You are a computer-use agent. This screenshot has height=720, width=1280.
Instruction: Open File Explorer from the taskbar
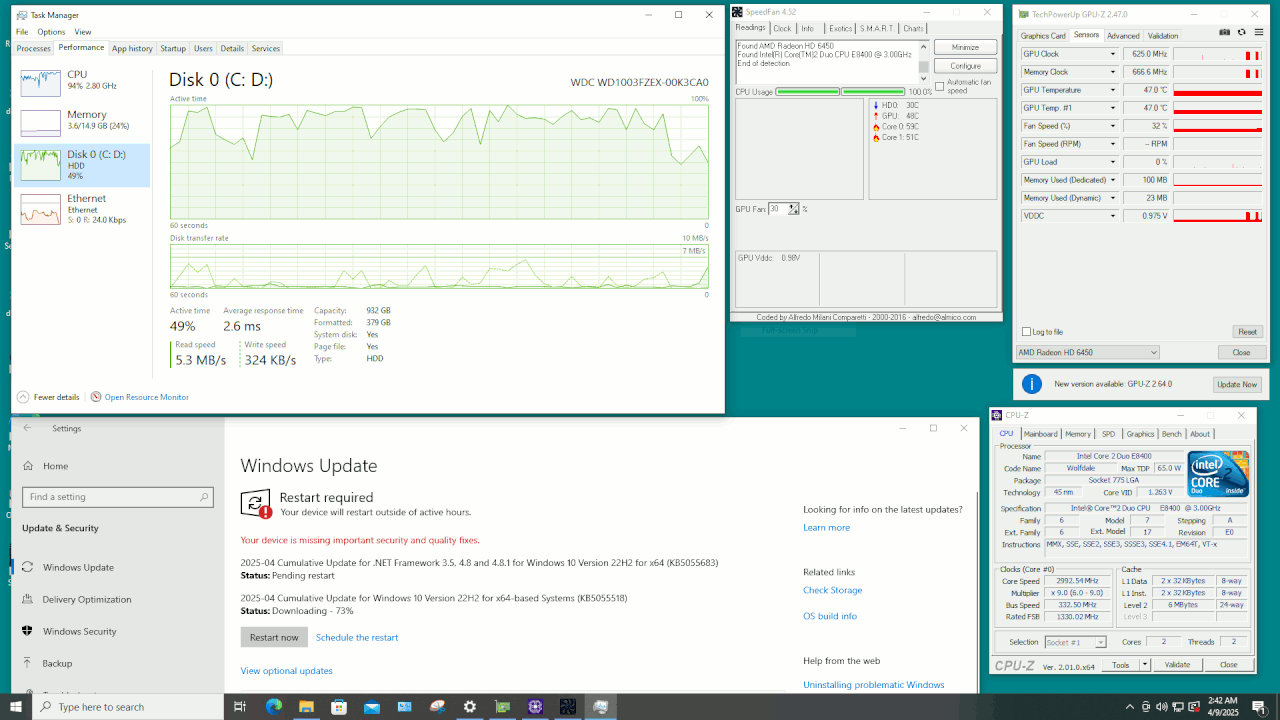click(x=307, y=707)
